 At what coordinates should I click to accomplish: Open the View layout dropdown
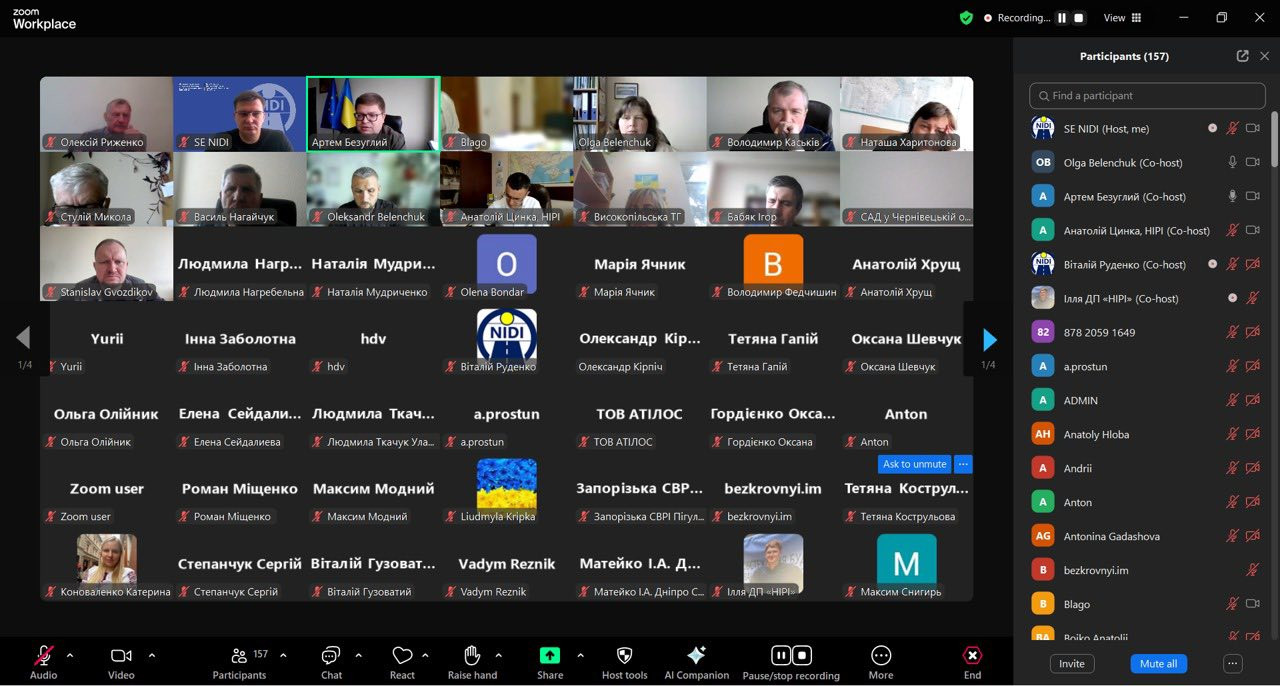(x=1122, y=18)
